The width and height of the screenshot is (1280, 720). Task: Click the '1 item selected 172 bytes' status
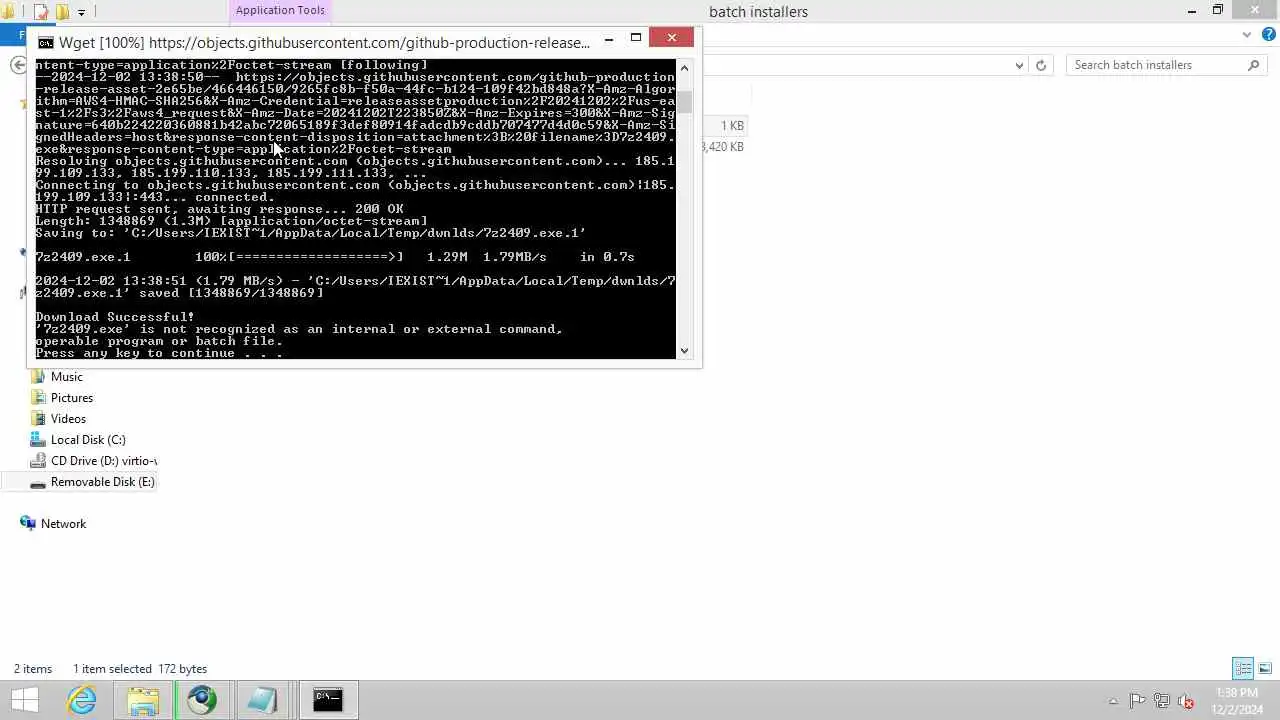[140, 669]
